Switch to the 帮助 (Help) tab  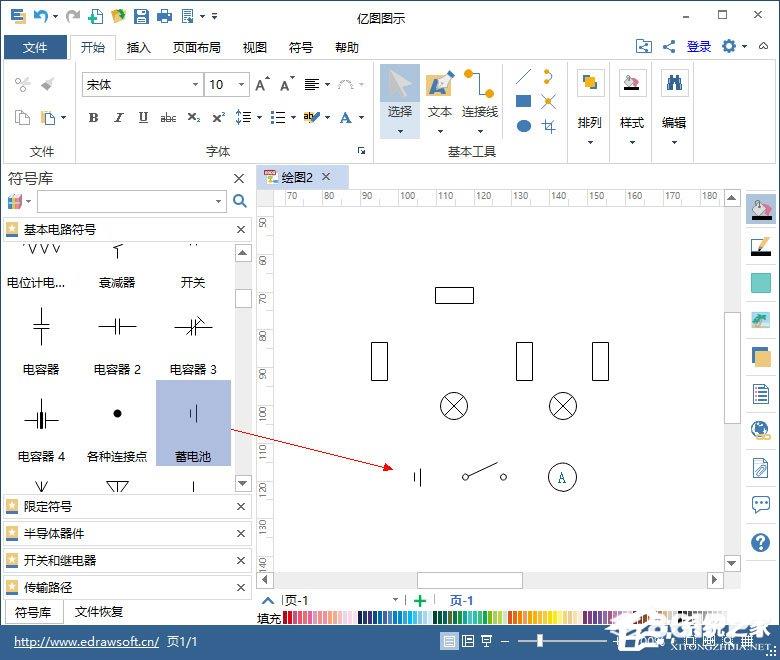pos(347,47)
